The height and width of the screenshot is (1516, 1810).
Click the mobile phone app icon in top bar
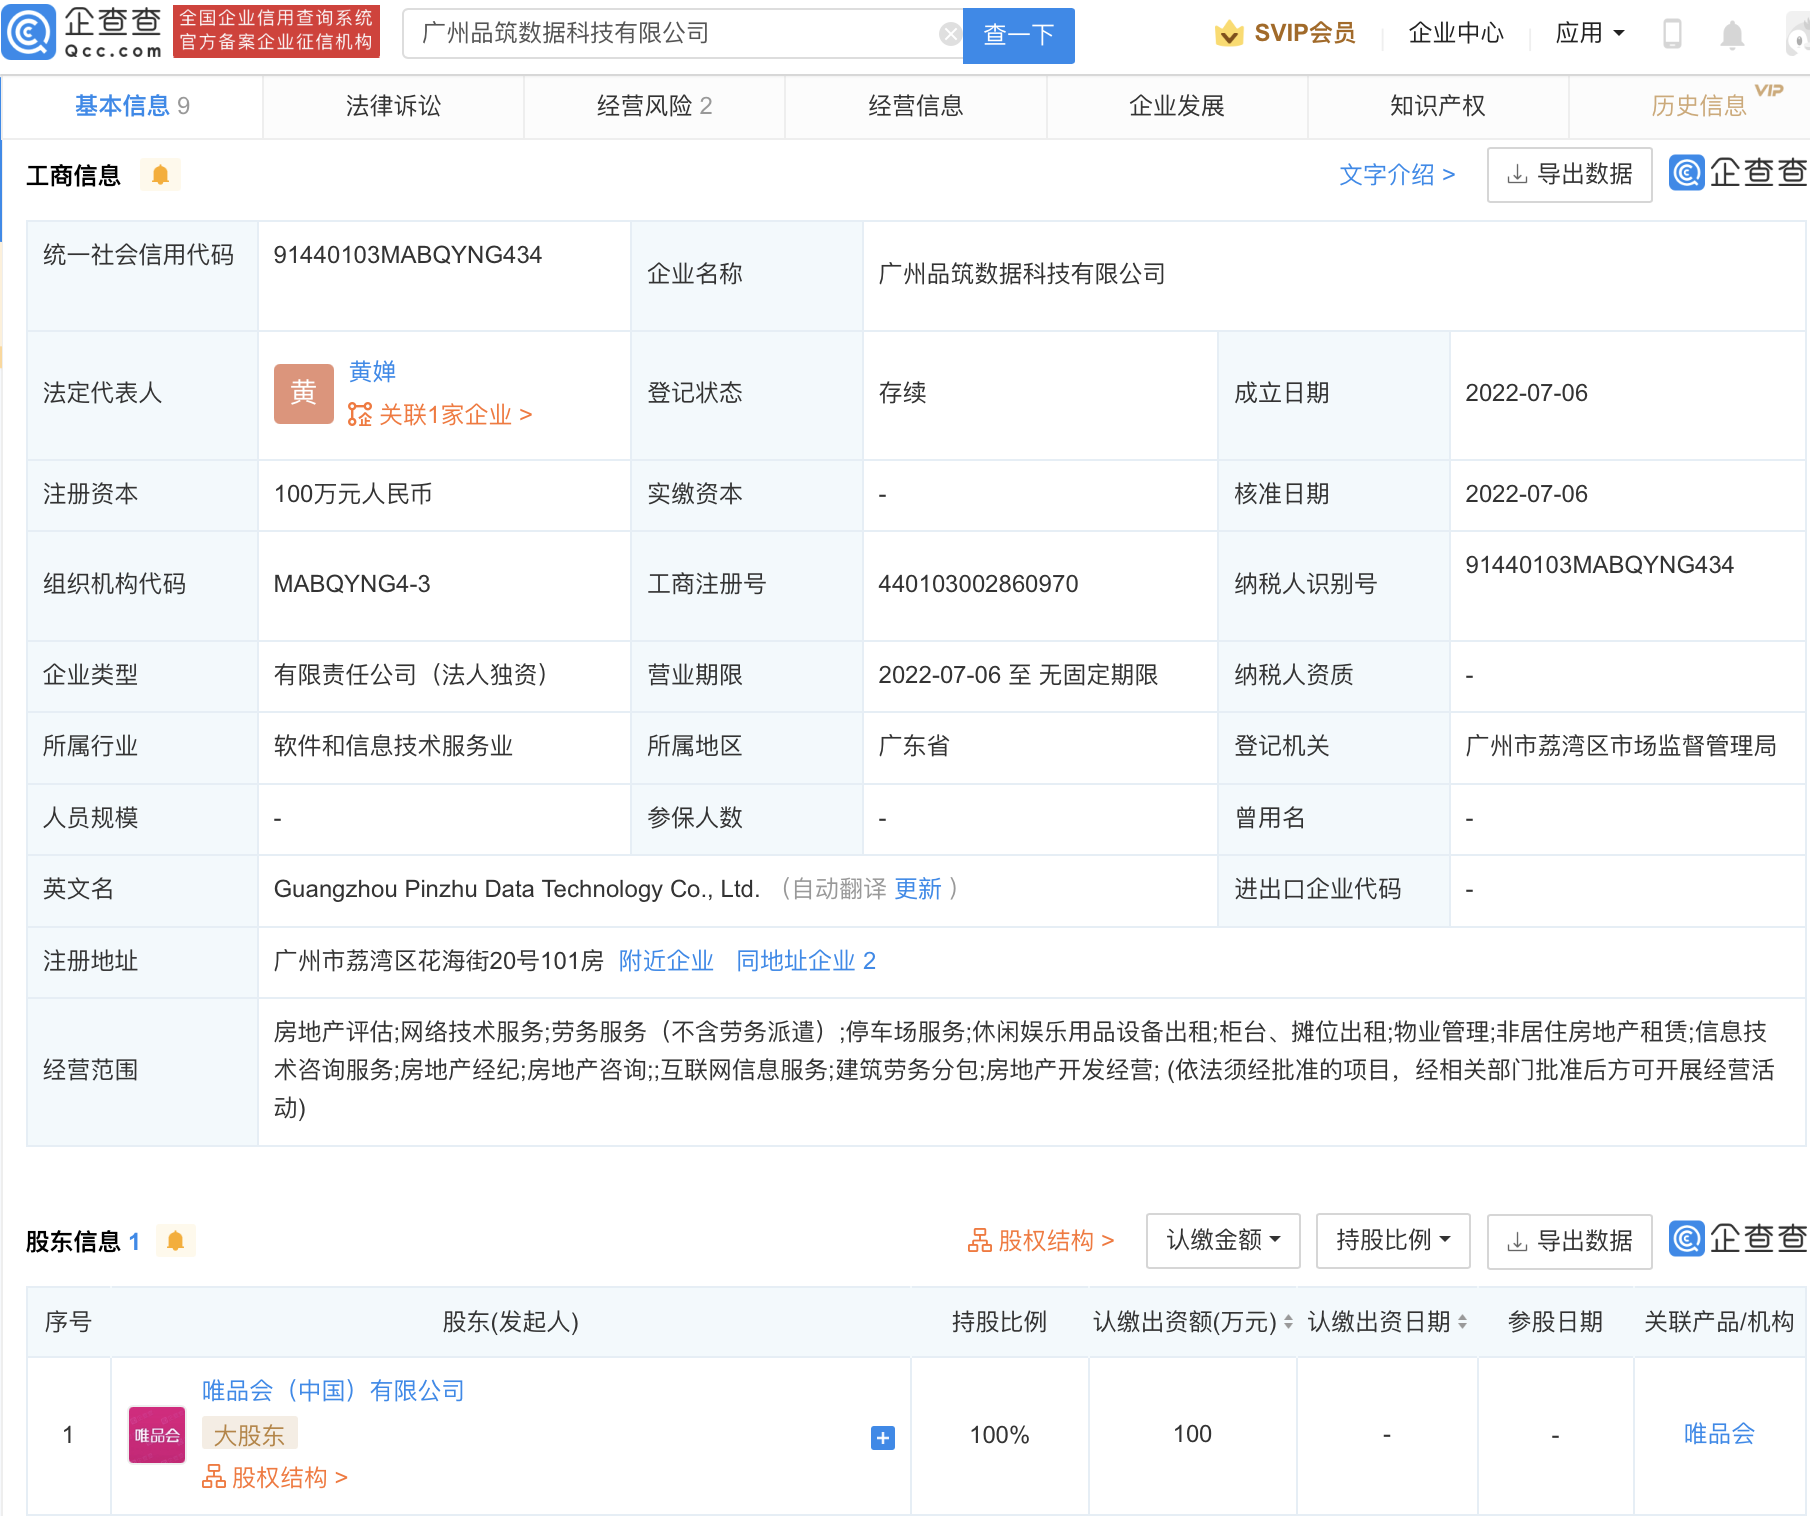point(1670,33)
